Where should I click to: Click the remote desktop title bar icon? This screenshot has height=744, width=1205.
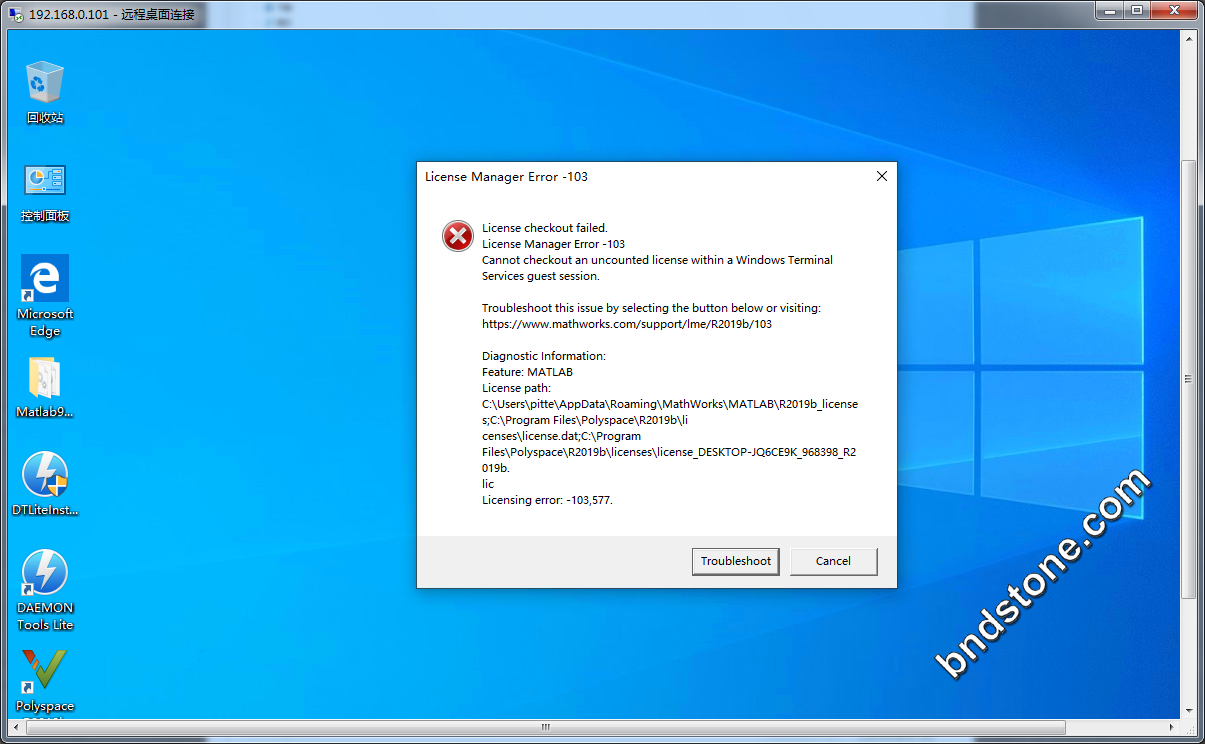click(x=15, y=14)
